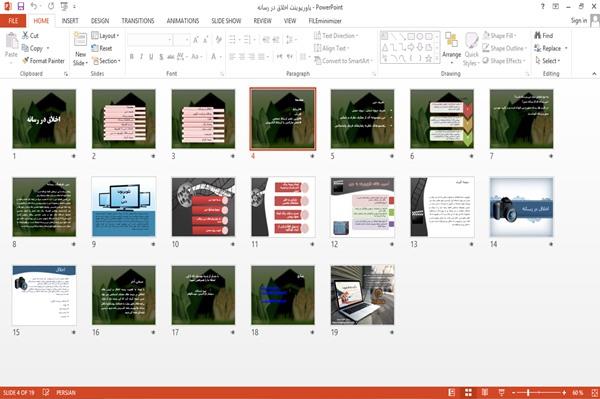This screenshot has width=600, height=399.
Task: Click the New Slide icon
Action: pos(80,40)
